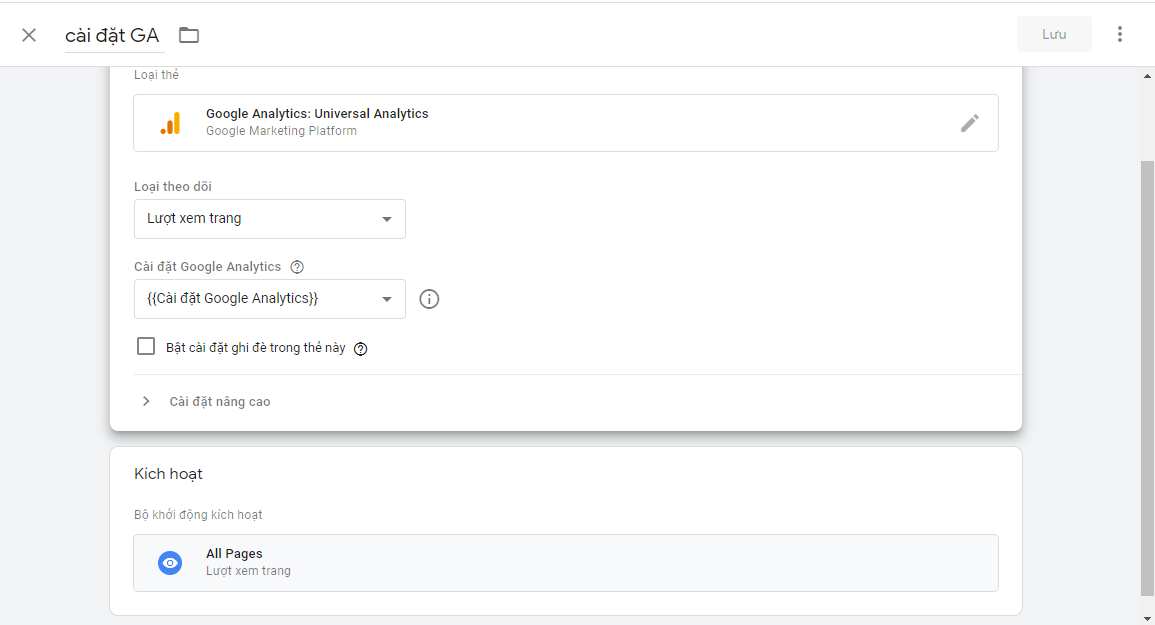Open the three-dot more options menu
Screen dimensions: 1155x625
pos(1120,34)
